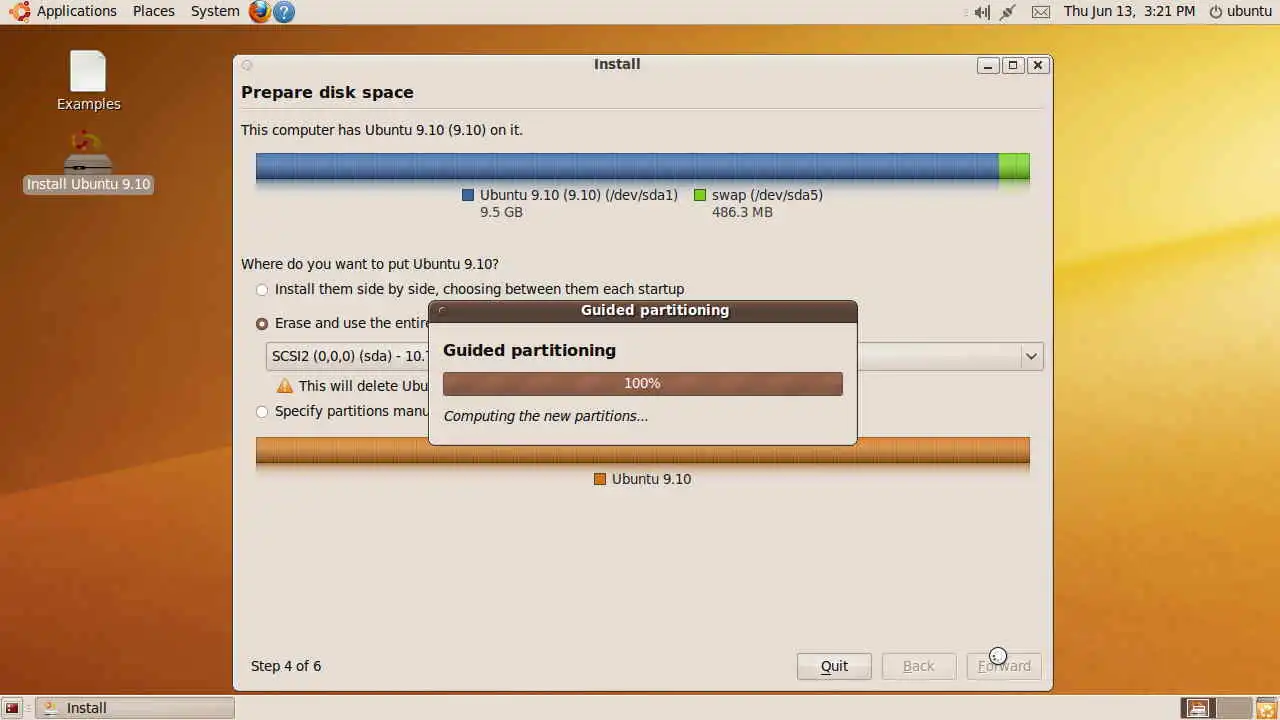Click 'Step 4 of 6' text
The height and width of the screenshot is (720, 1280).
[x=286, y=666]
